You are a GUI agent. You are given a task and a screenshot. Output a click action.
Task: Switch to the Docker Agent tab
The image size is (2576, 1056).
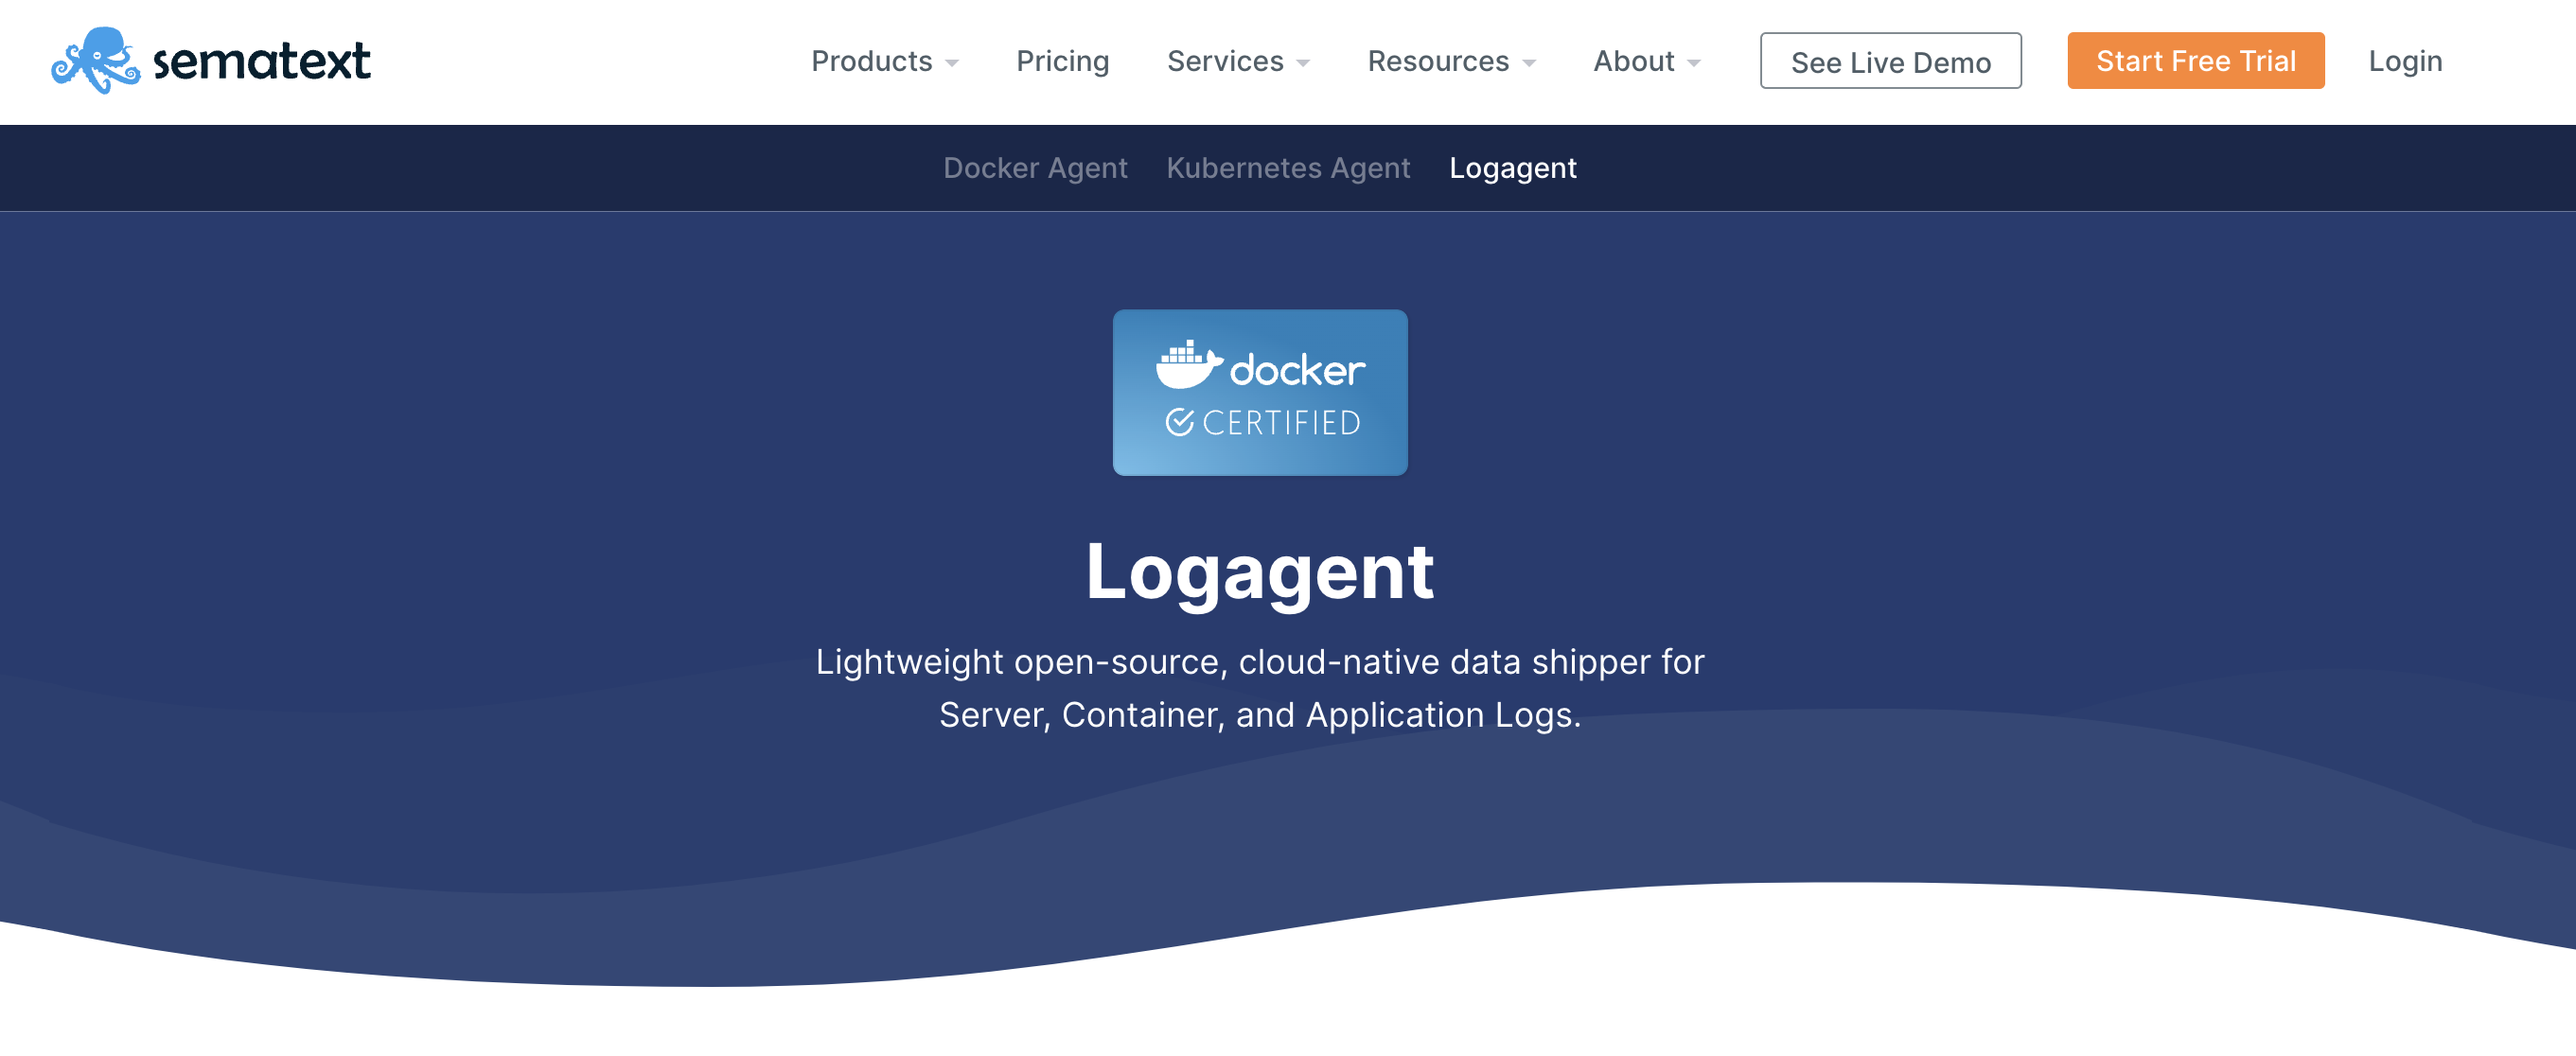(x=1035, y=168)
